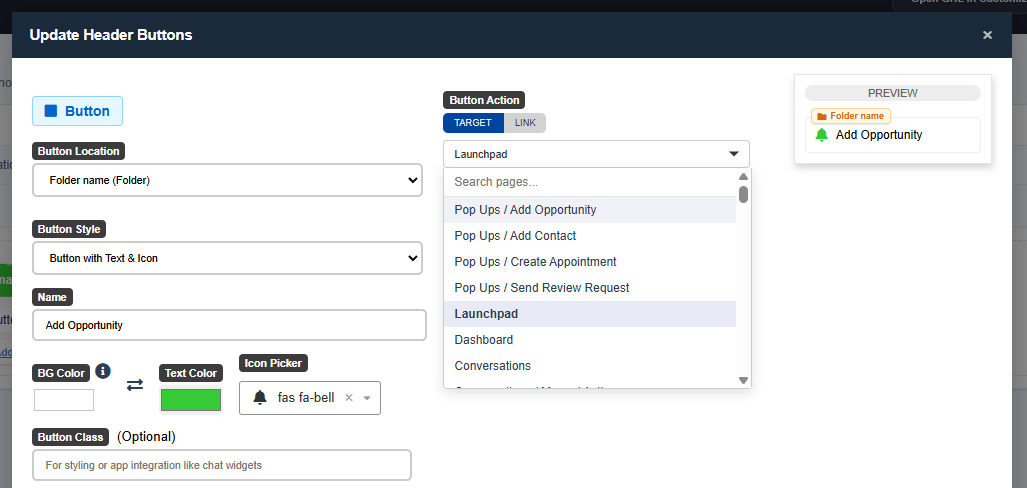Open the Button Style dropdown
Viewport: 1027px width, 488px height.
coord(227,258)
